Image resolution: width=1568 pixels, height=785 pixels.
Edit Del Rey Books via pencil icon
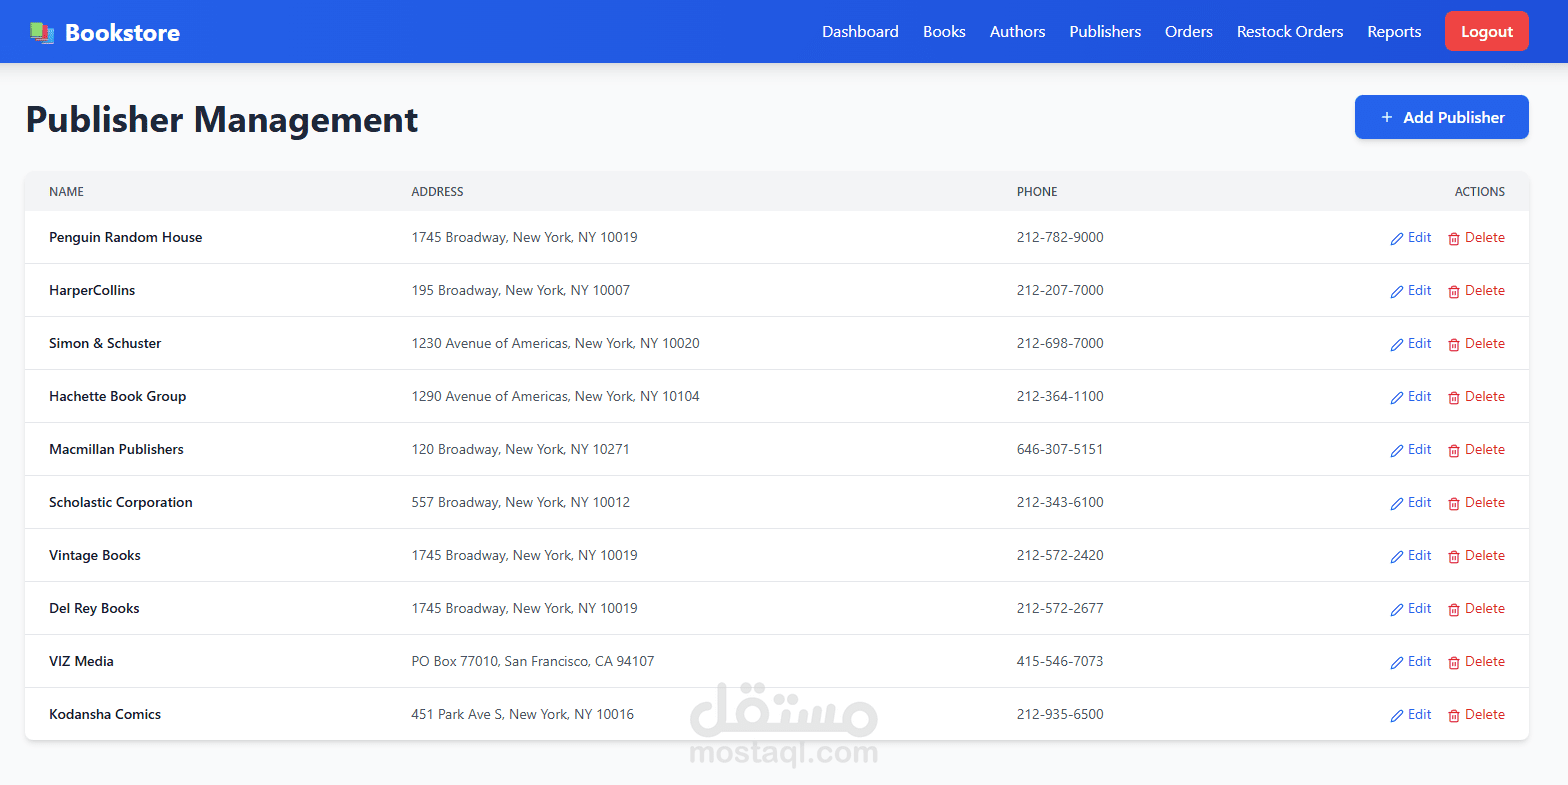click(1397, 610)
